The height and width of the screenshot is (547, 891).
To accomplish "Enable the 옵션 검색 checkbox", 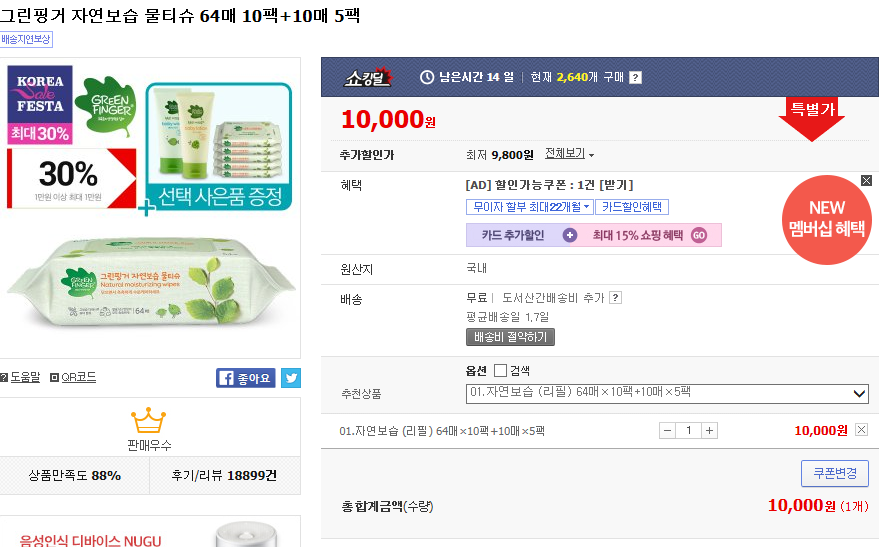I will coord(501,371).
